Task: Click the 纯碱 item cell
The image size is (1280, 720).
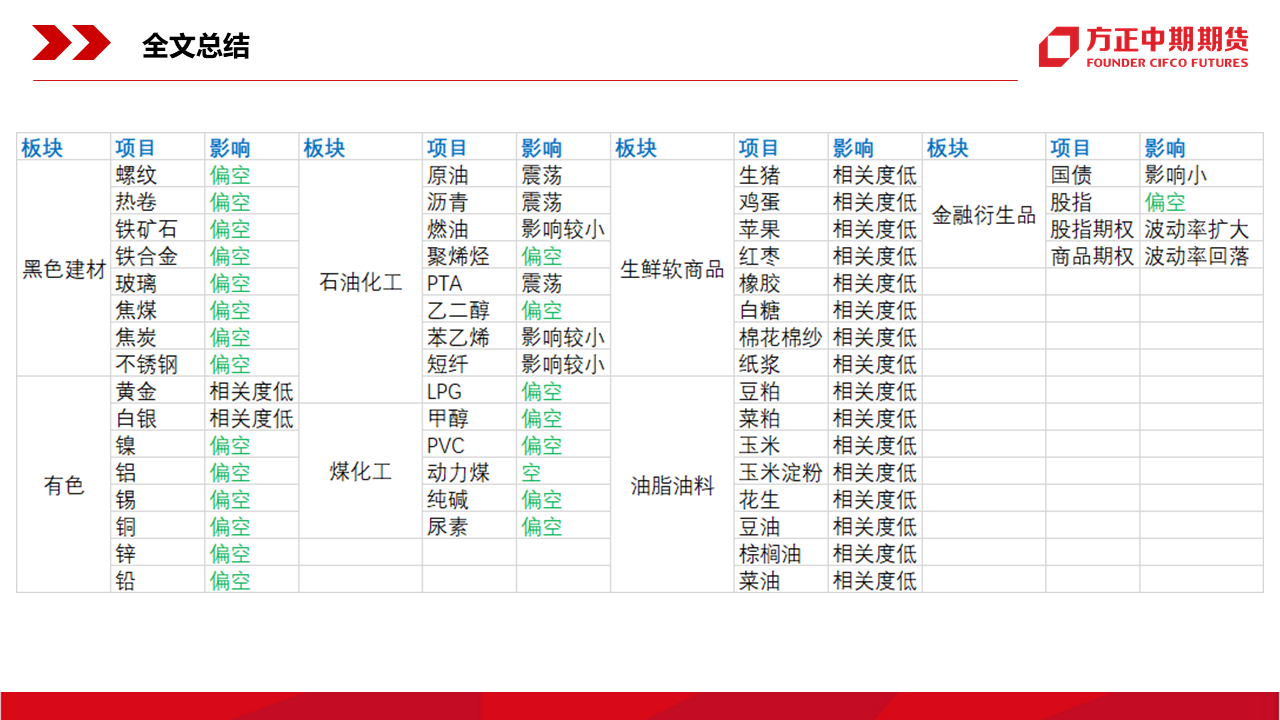Action: 469,499
